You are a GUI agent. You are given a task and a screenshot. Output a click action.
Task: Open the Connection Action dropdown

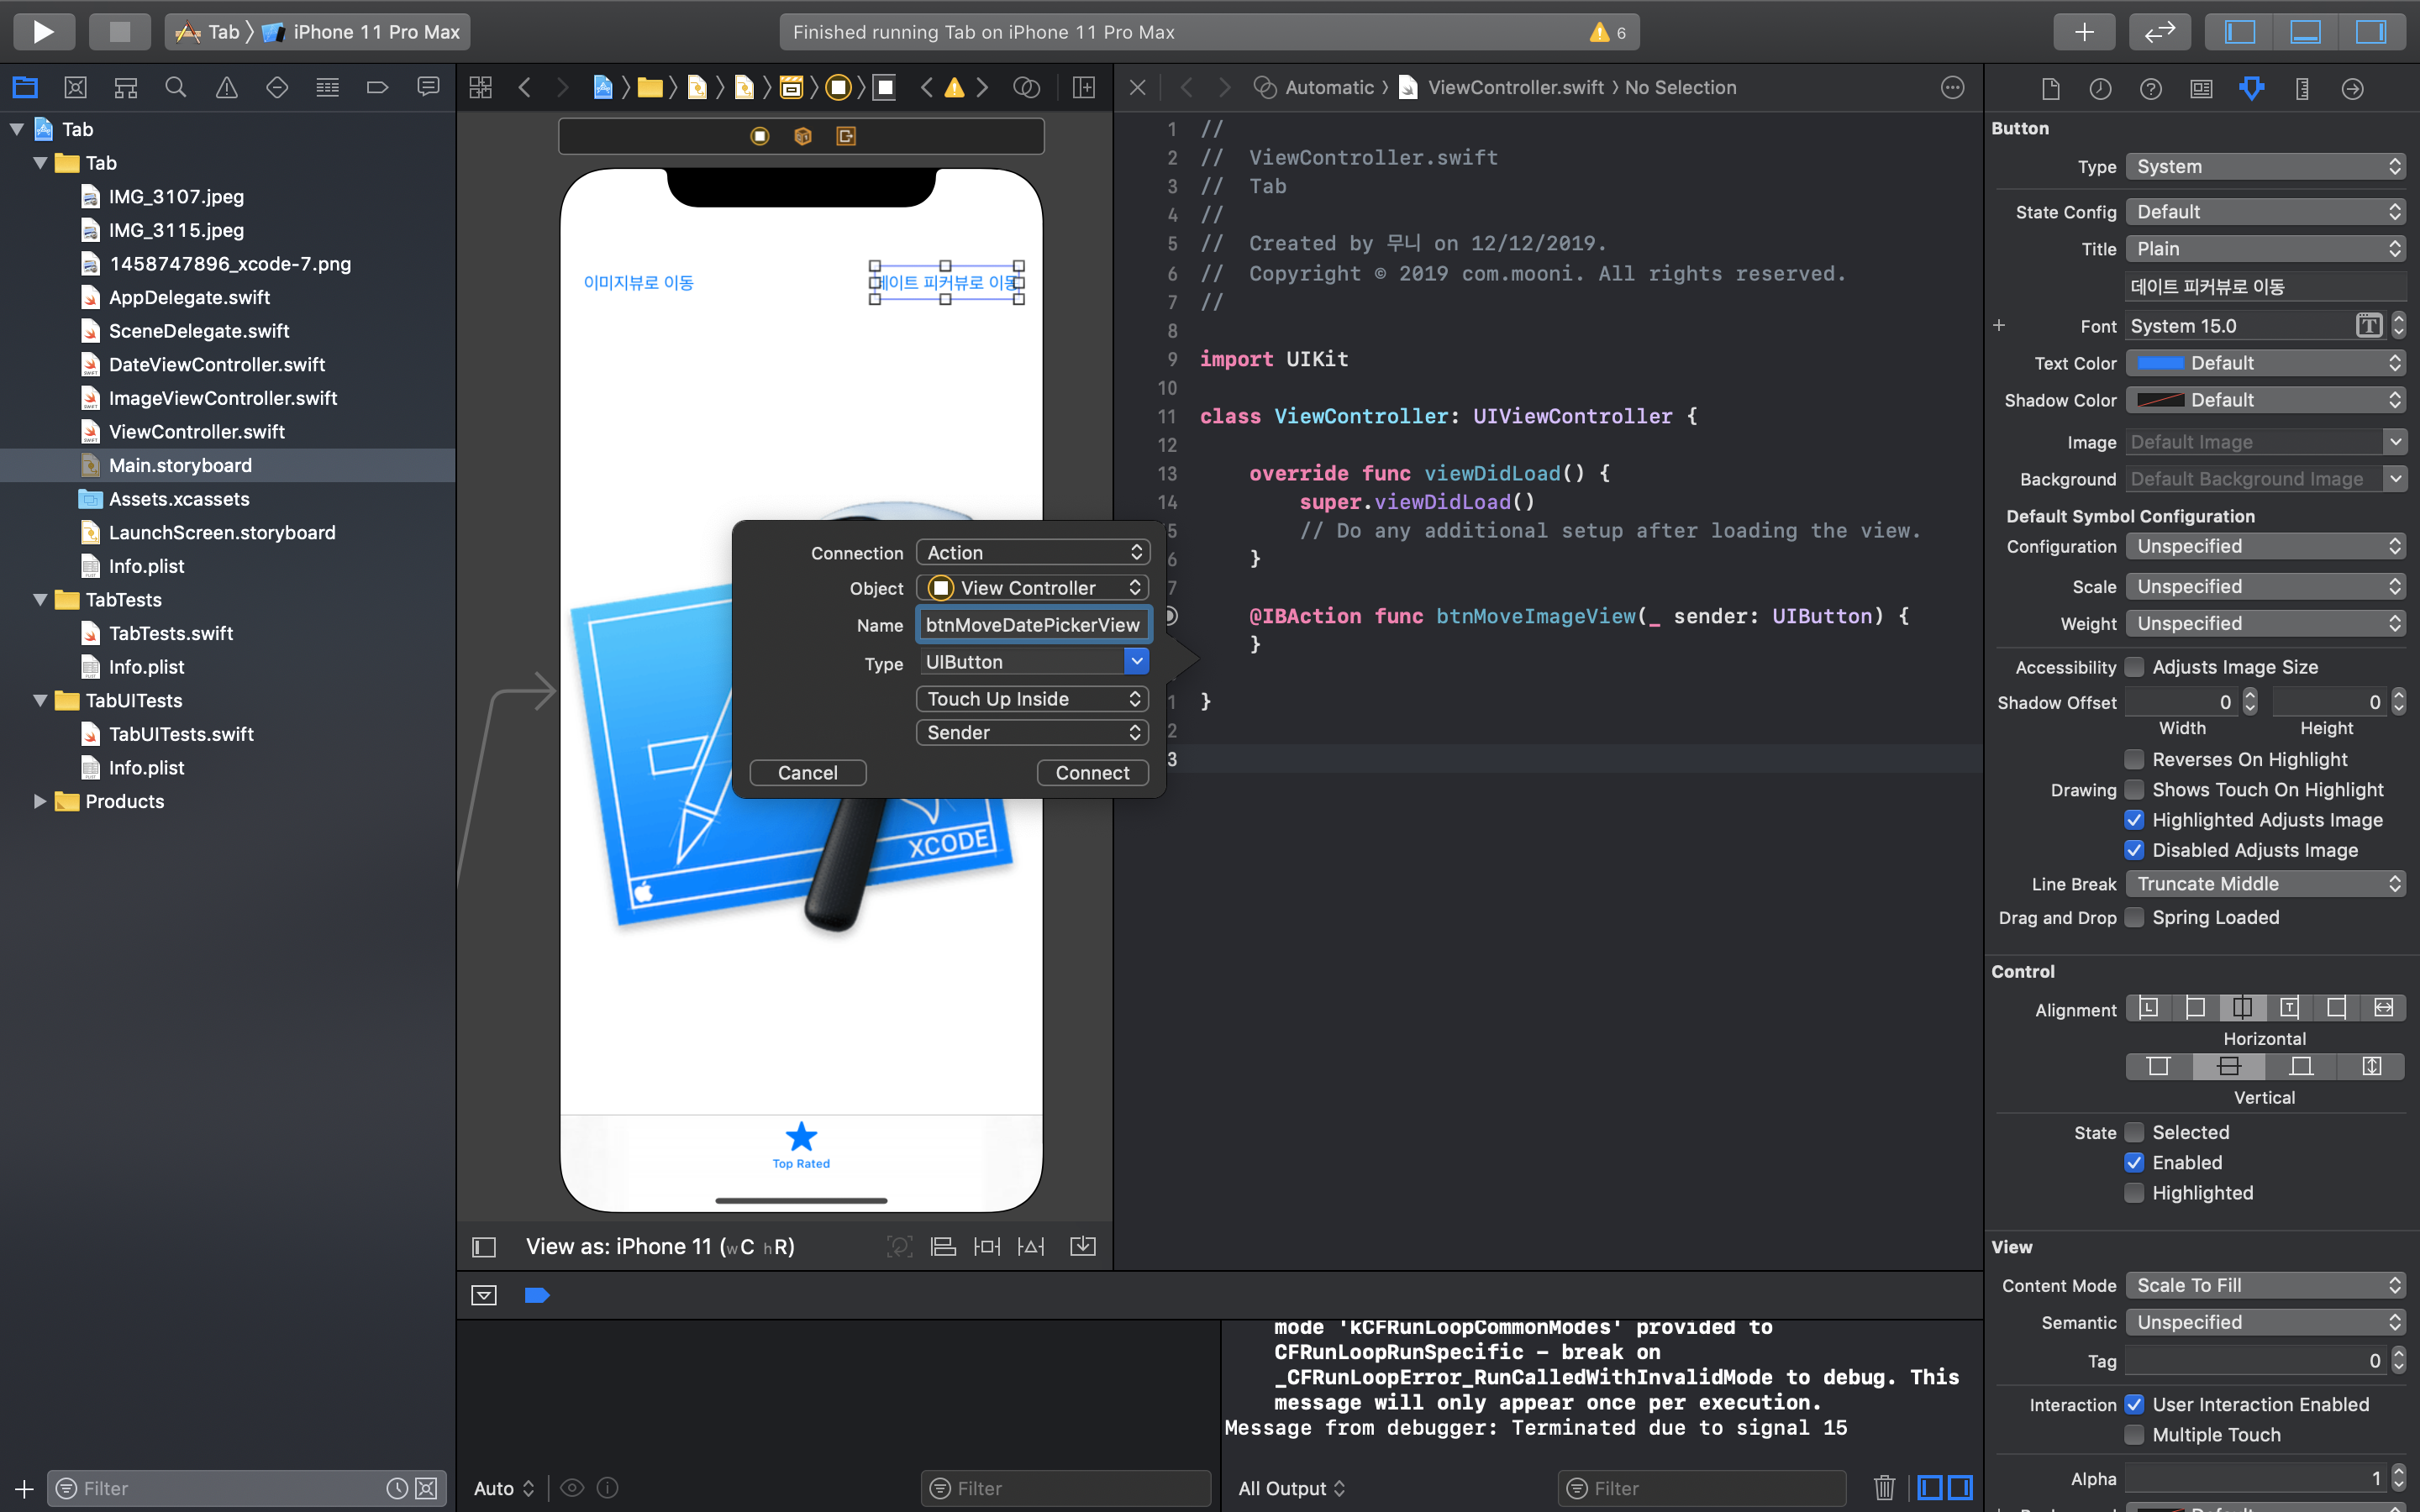coord(1033,552)
